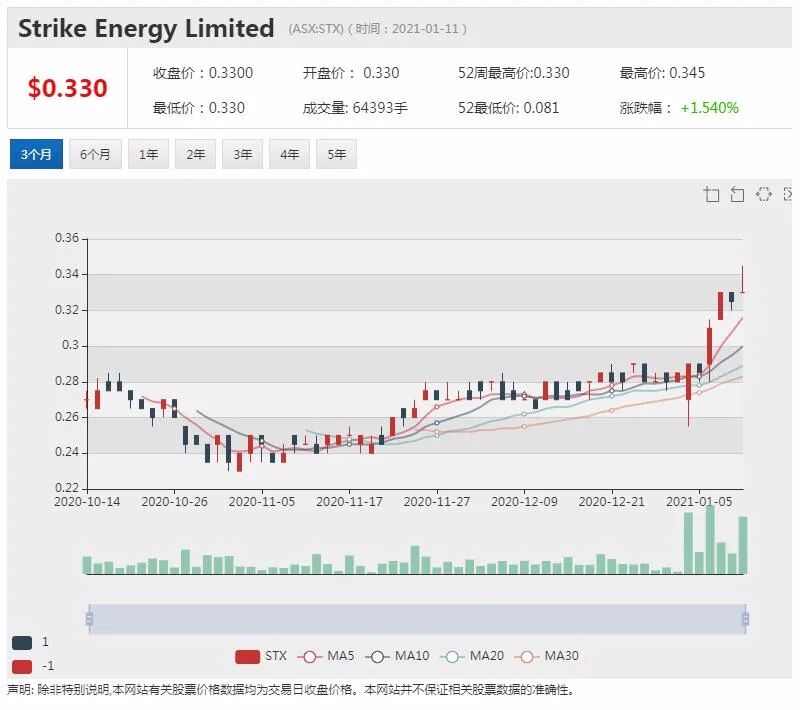
Task: Switch to the 6个月 range tab
Action: coord(95,154)
